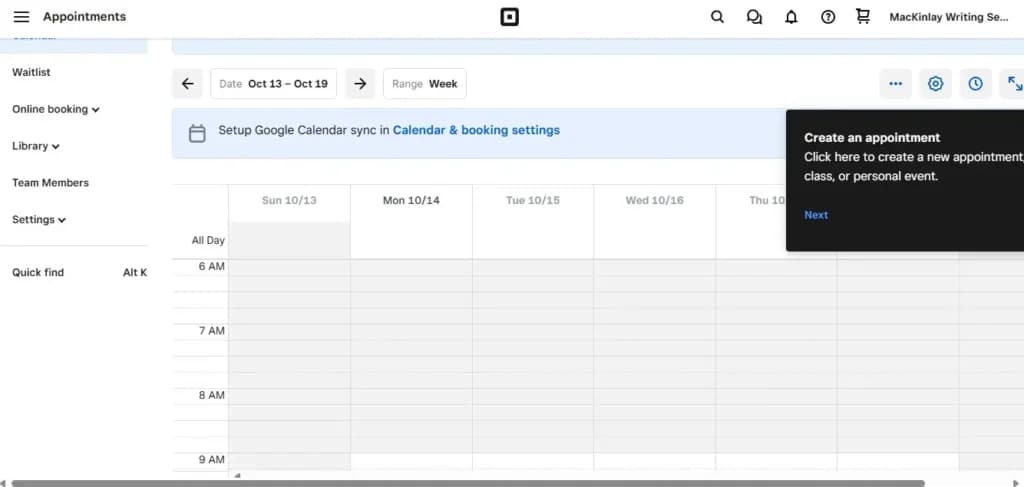
Task: Expand the Online booking menu
Action: (x=56, y=109)
